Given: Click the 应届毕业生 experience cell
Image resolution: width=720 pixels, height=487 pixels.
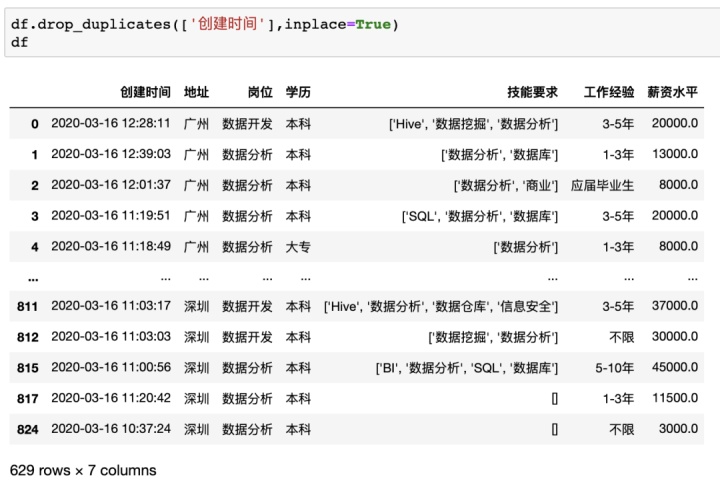Looking at the screenshot, I should tap(602, 185).
